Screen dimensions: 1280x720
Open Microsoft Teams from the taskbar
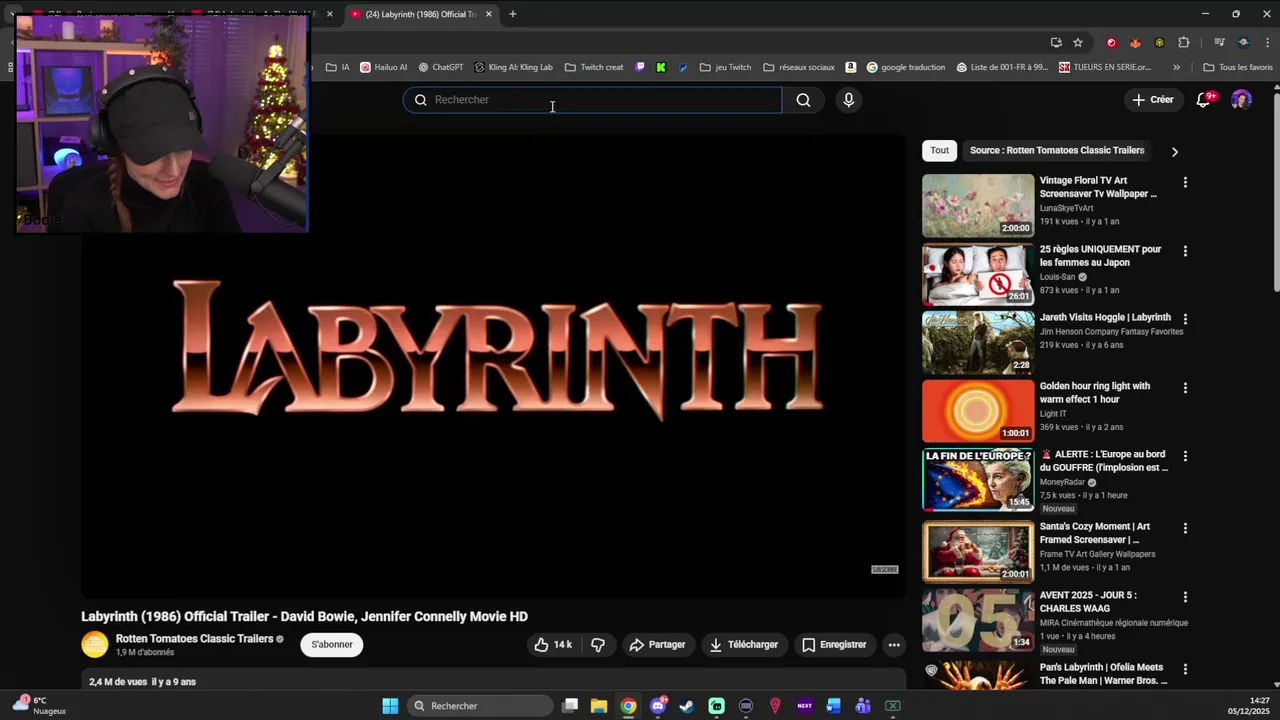[x=863, y=706]
